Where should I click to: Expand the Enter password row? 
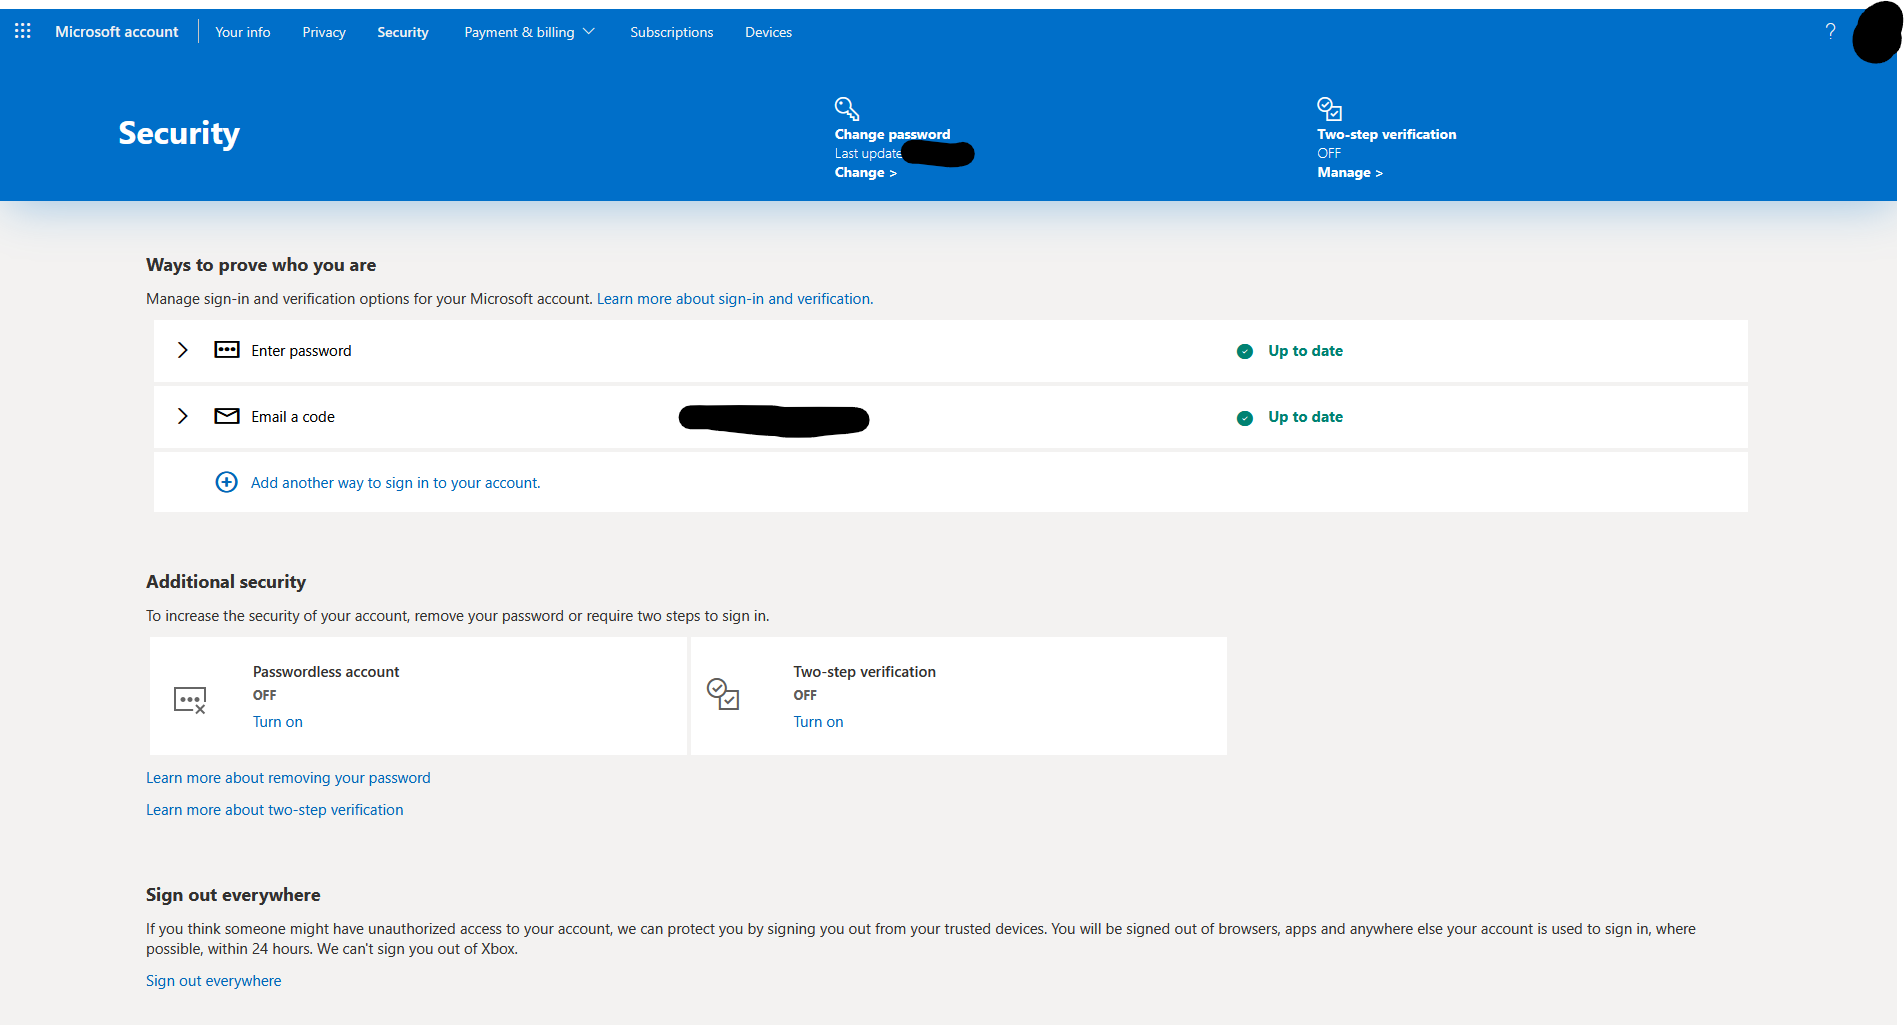pyautogui.click(x=182, y=350)
